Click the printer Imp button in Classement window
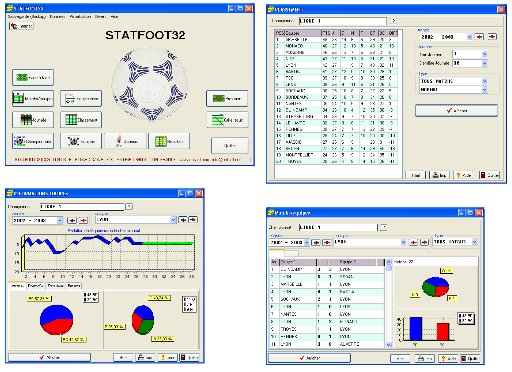The image size is (512, 372). (439, 175)
